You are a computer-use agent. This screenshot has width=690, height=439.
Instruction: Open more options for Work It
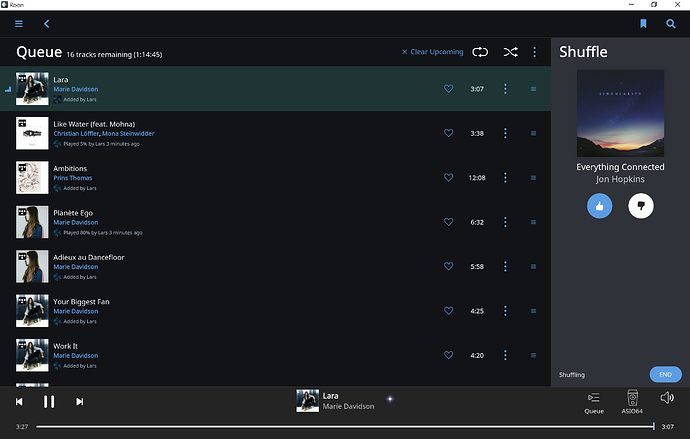click(x=505, y=355)
